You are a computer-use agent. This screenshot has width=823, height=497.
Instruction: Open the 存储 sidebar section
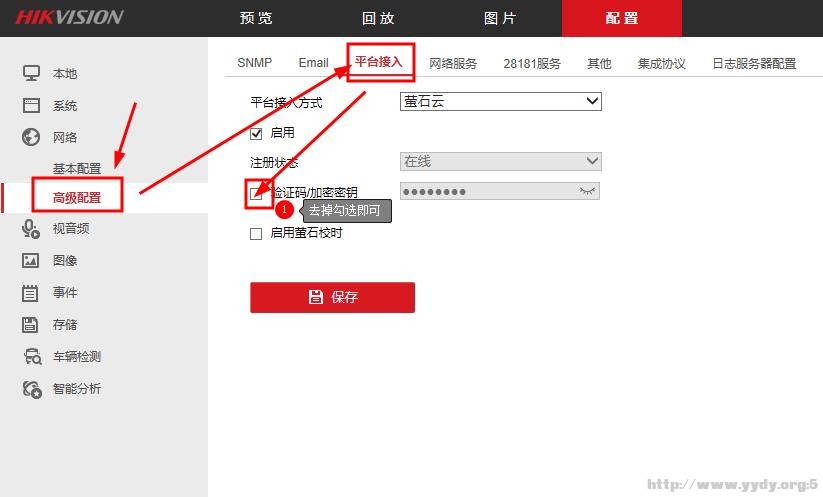coord(65,324)
